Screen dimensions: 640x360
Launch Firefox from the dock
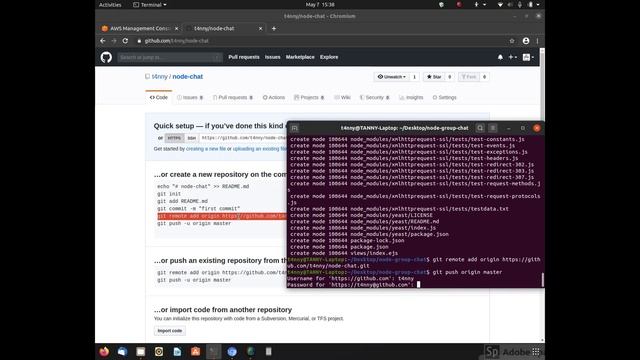tap(104, 351)
